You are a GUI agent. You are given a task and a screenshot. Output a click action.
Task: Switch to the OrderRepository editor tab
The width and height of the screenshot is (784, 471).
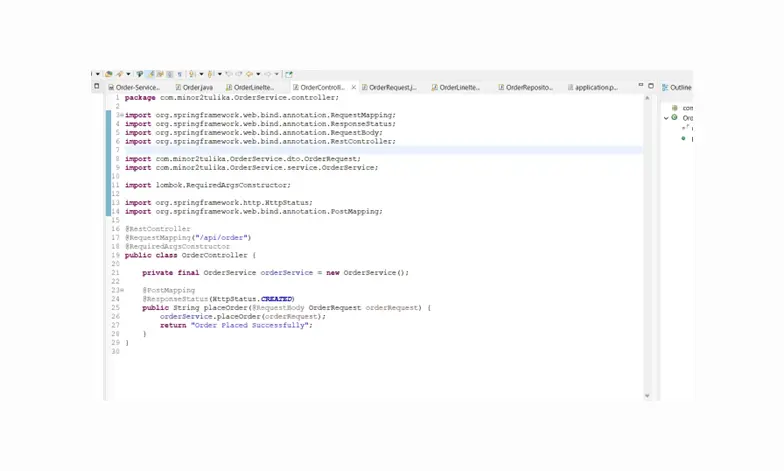click(x=528, y=88)
